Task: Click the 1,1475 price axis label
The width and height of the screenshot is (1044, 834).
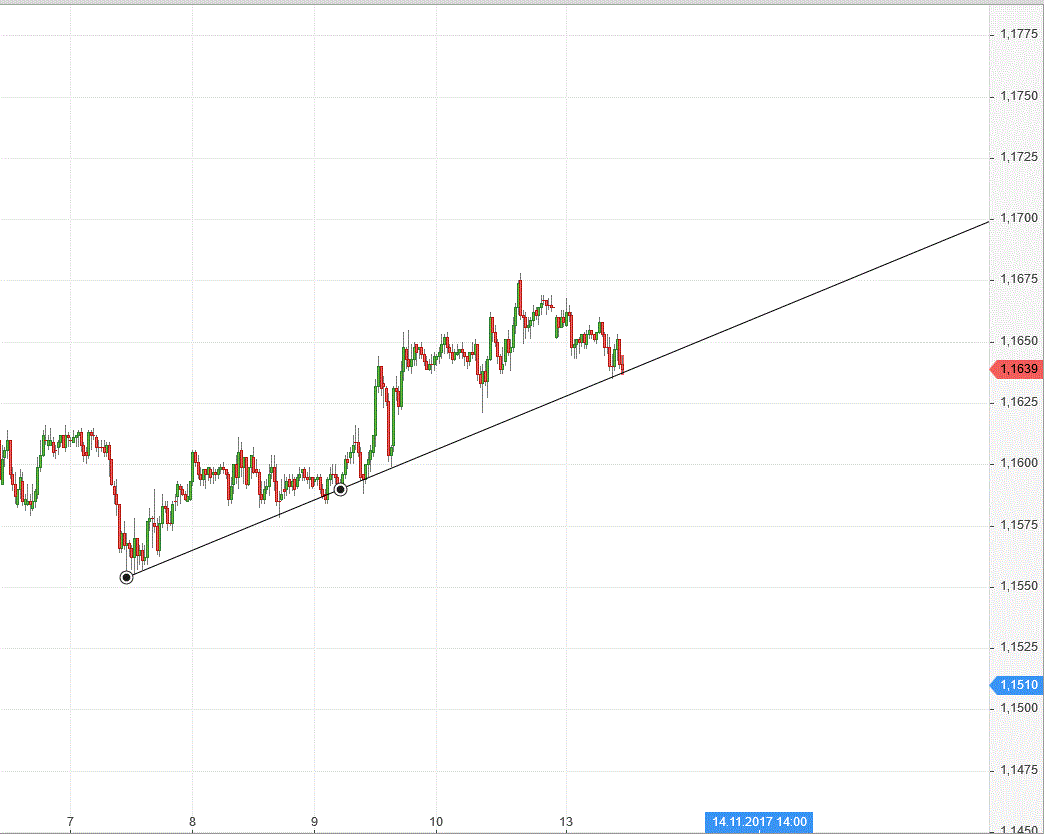Action: point(1018,770)
